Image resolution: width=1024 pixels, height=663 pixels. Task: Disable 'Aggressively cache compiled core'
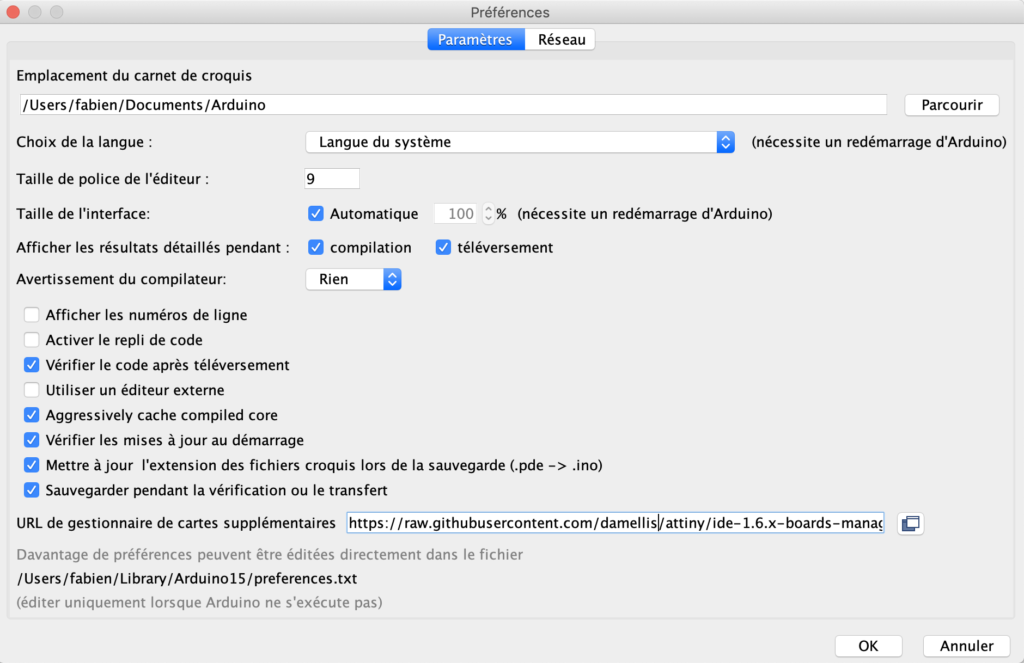pyautogui.click(x=32, y=415)
